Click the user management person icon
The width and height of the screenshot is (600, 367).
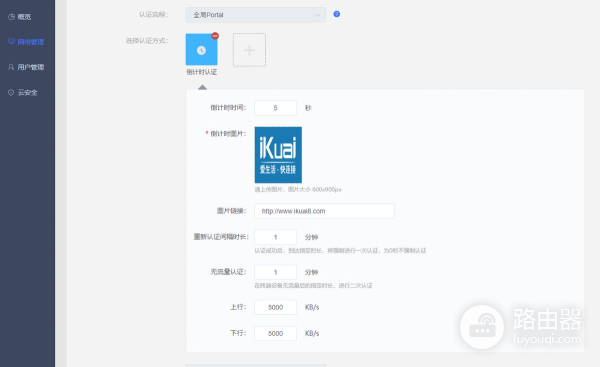pos(11,67)
